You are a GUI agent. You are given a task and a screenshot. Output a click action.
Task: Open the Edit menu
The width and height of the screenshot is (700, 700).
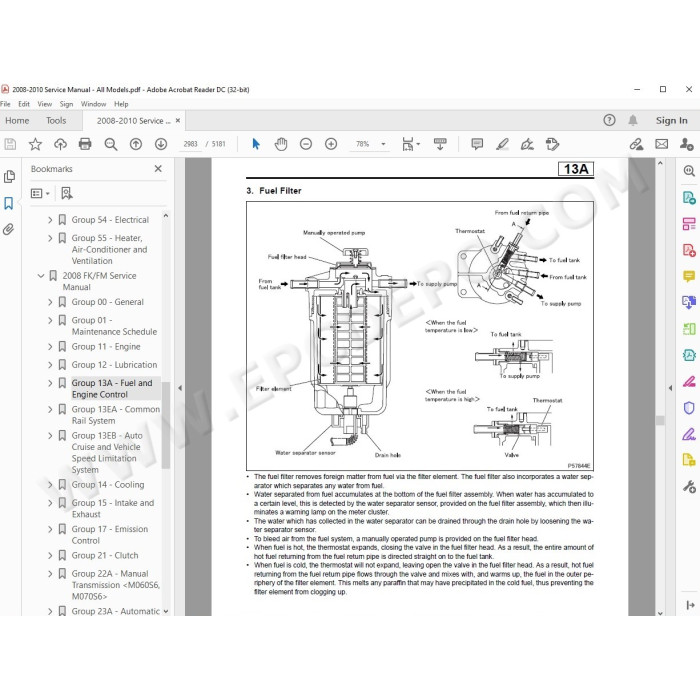(x=24, y=104)
